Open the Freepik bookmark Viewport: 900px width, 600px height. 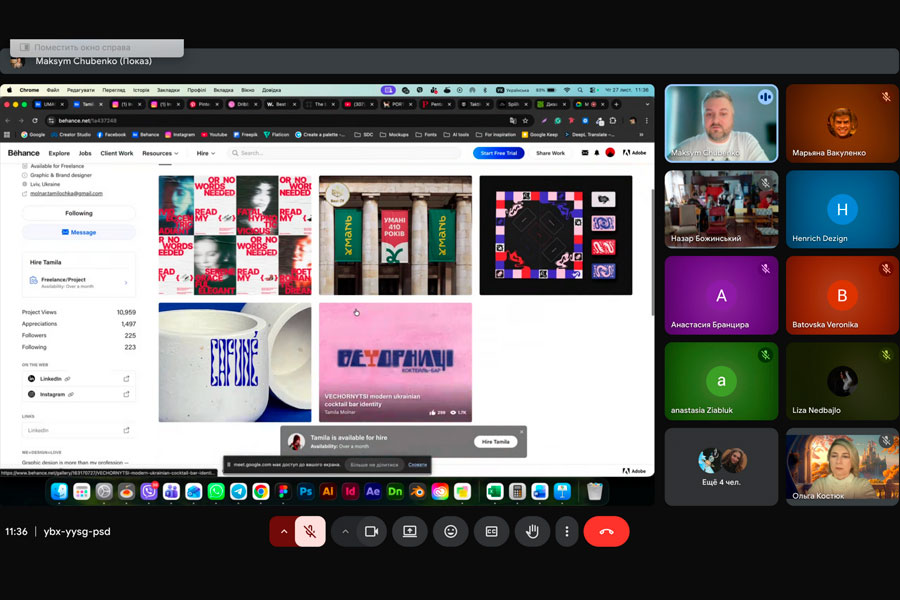coord(245,135)
